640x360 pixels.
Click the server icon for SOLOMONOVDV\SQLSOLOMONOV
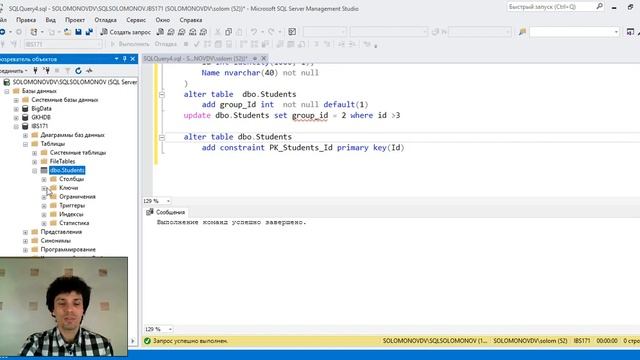pyautogui.click(x=7, y=82)
